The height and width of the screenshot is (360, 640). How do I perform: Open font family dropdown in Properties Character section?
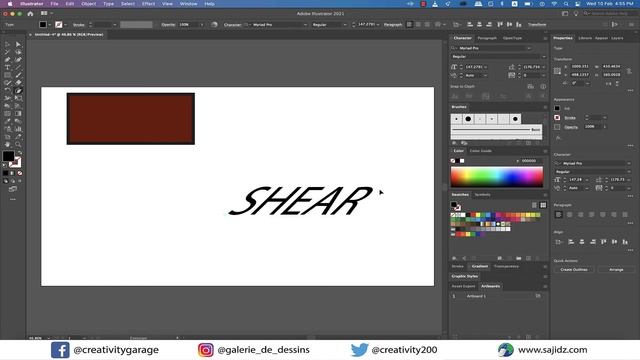coord(629,163)
